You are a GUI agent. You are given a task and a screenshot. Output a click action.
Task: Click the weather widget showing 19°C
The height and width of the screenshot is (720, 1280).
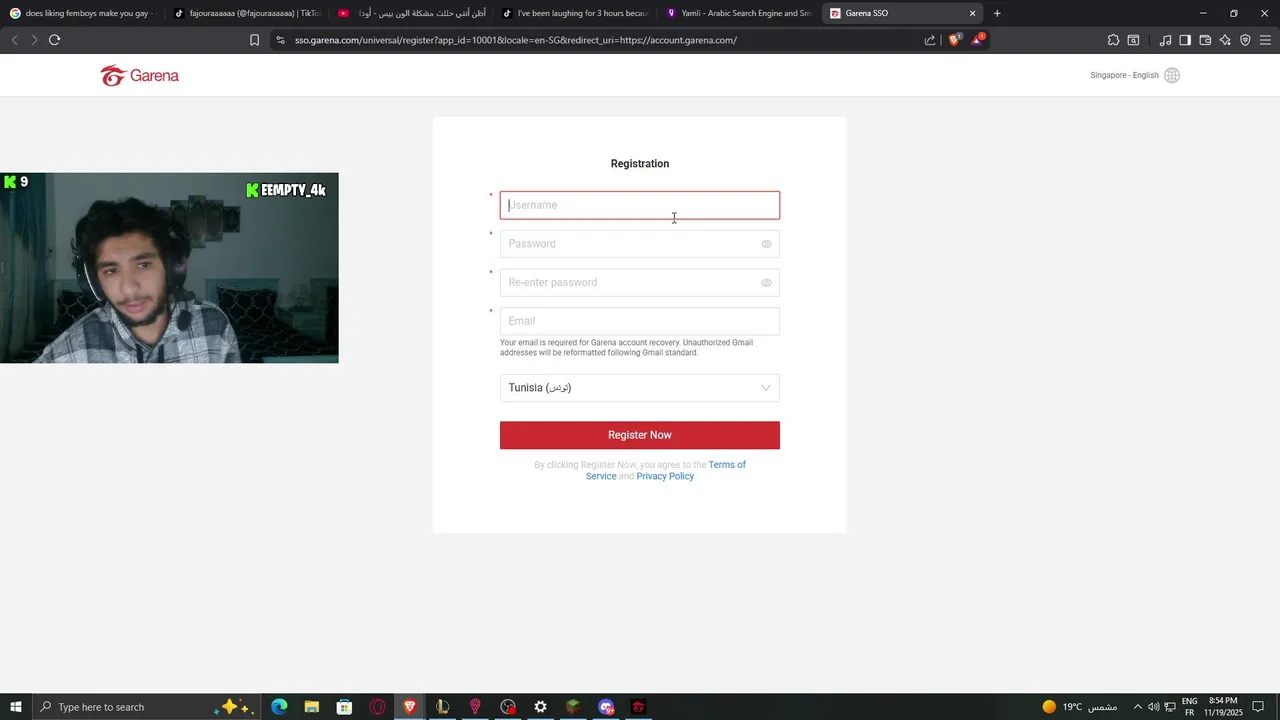(1079, 707)
